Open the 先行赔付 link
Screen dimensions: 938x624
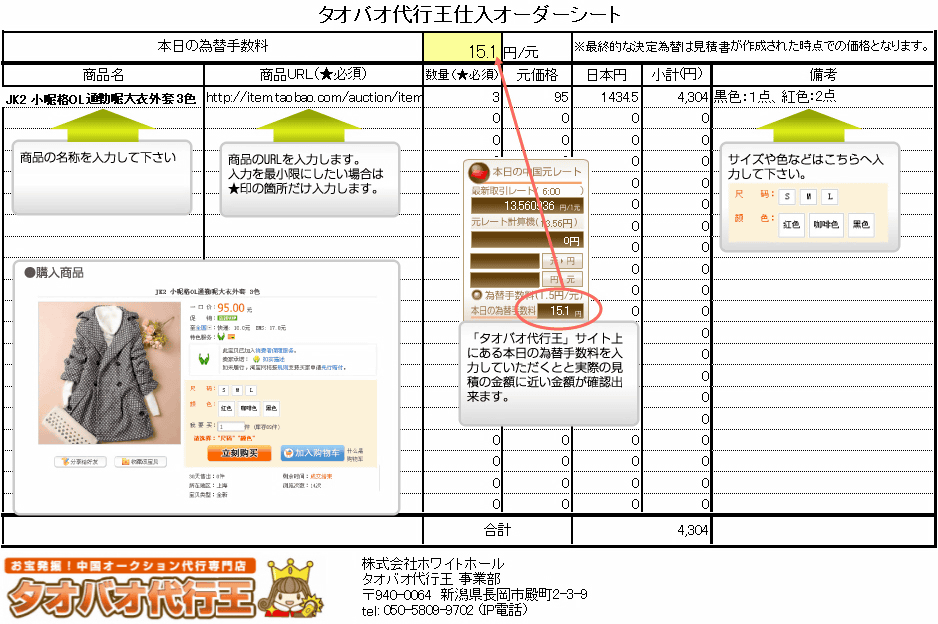click(x=332, y=367)
